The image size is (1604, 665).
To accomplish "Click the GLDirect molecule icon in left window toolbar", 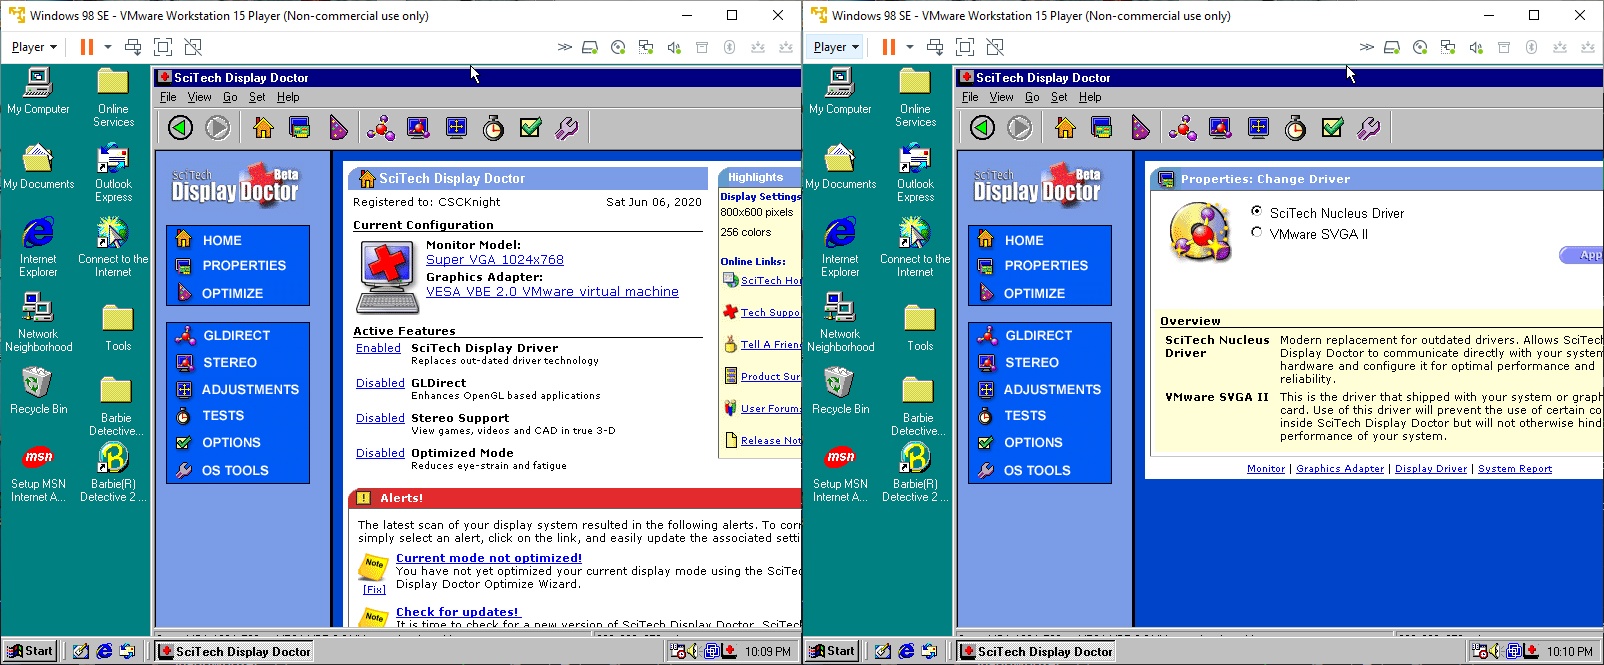I will 380,127.
